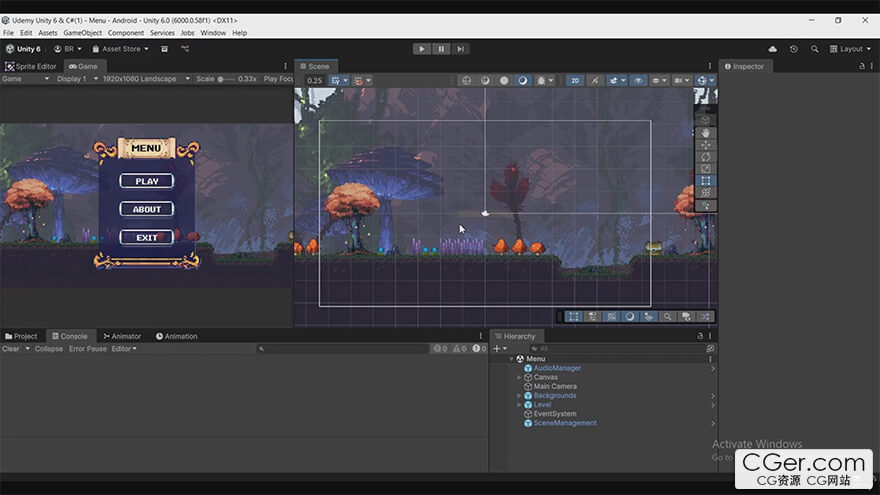Open the Component menu
The image size is (880, 495).
coord(126,33)
